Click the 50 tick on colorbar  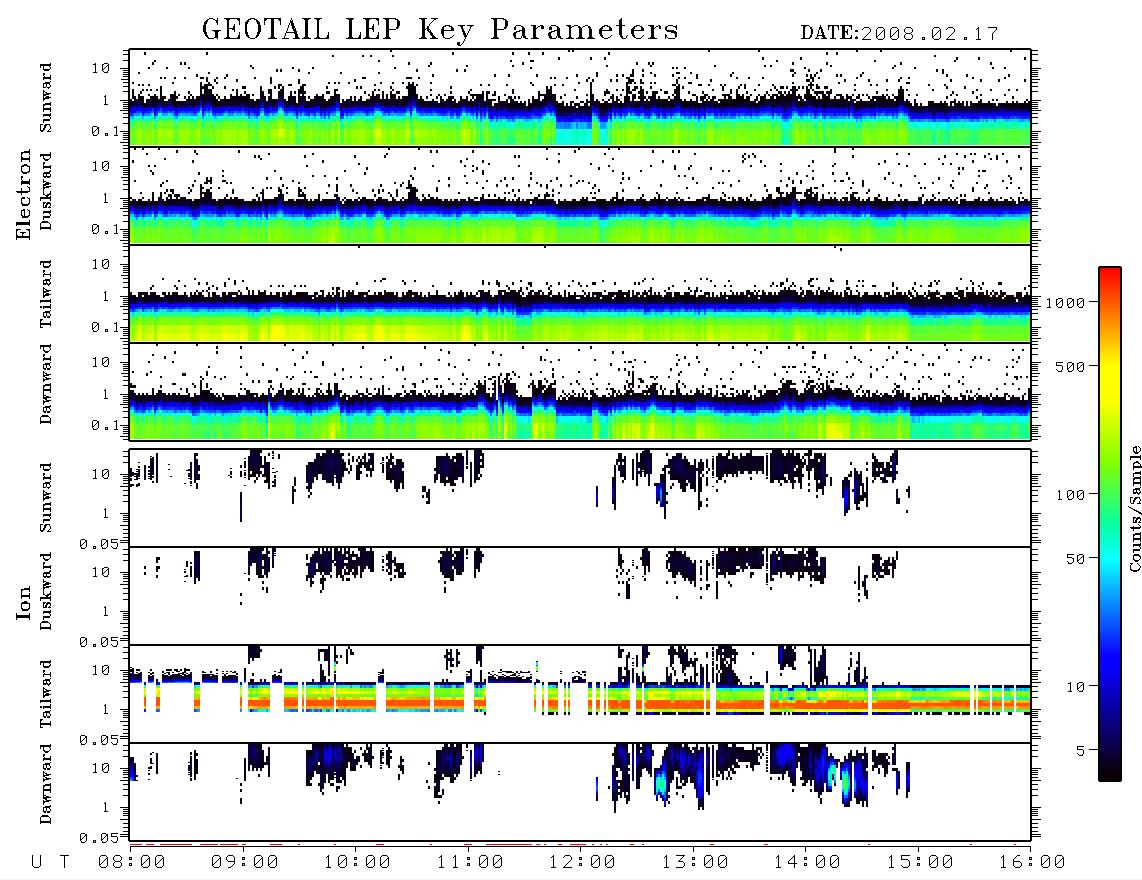[x=1076, y=559]
